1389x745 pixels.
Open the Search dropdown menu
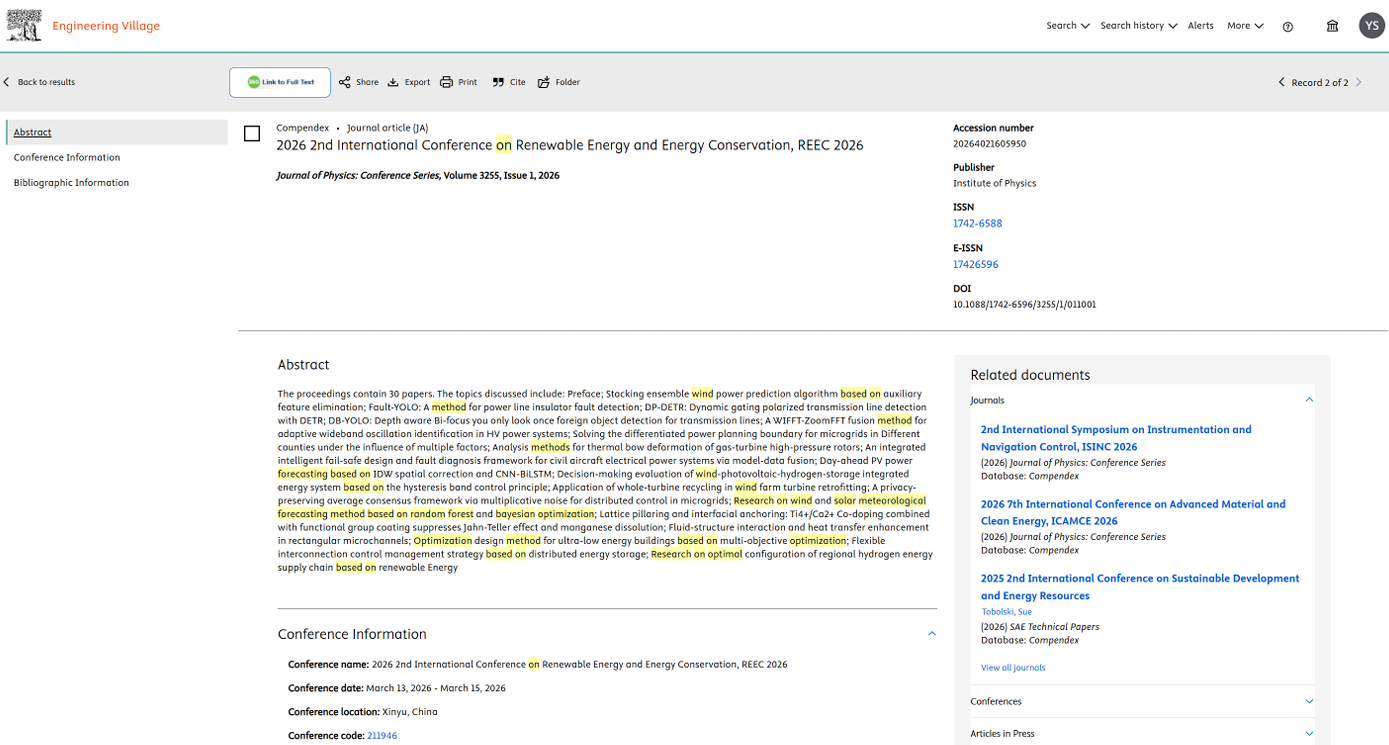click(1068, 26)
